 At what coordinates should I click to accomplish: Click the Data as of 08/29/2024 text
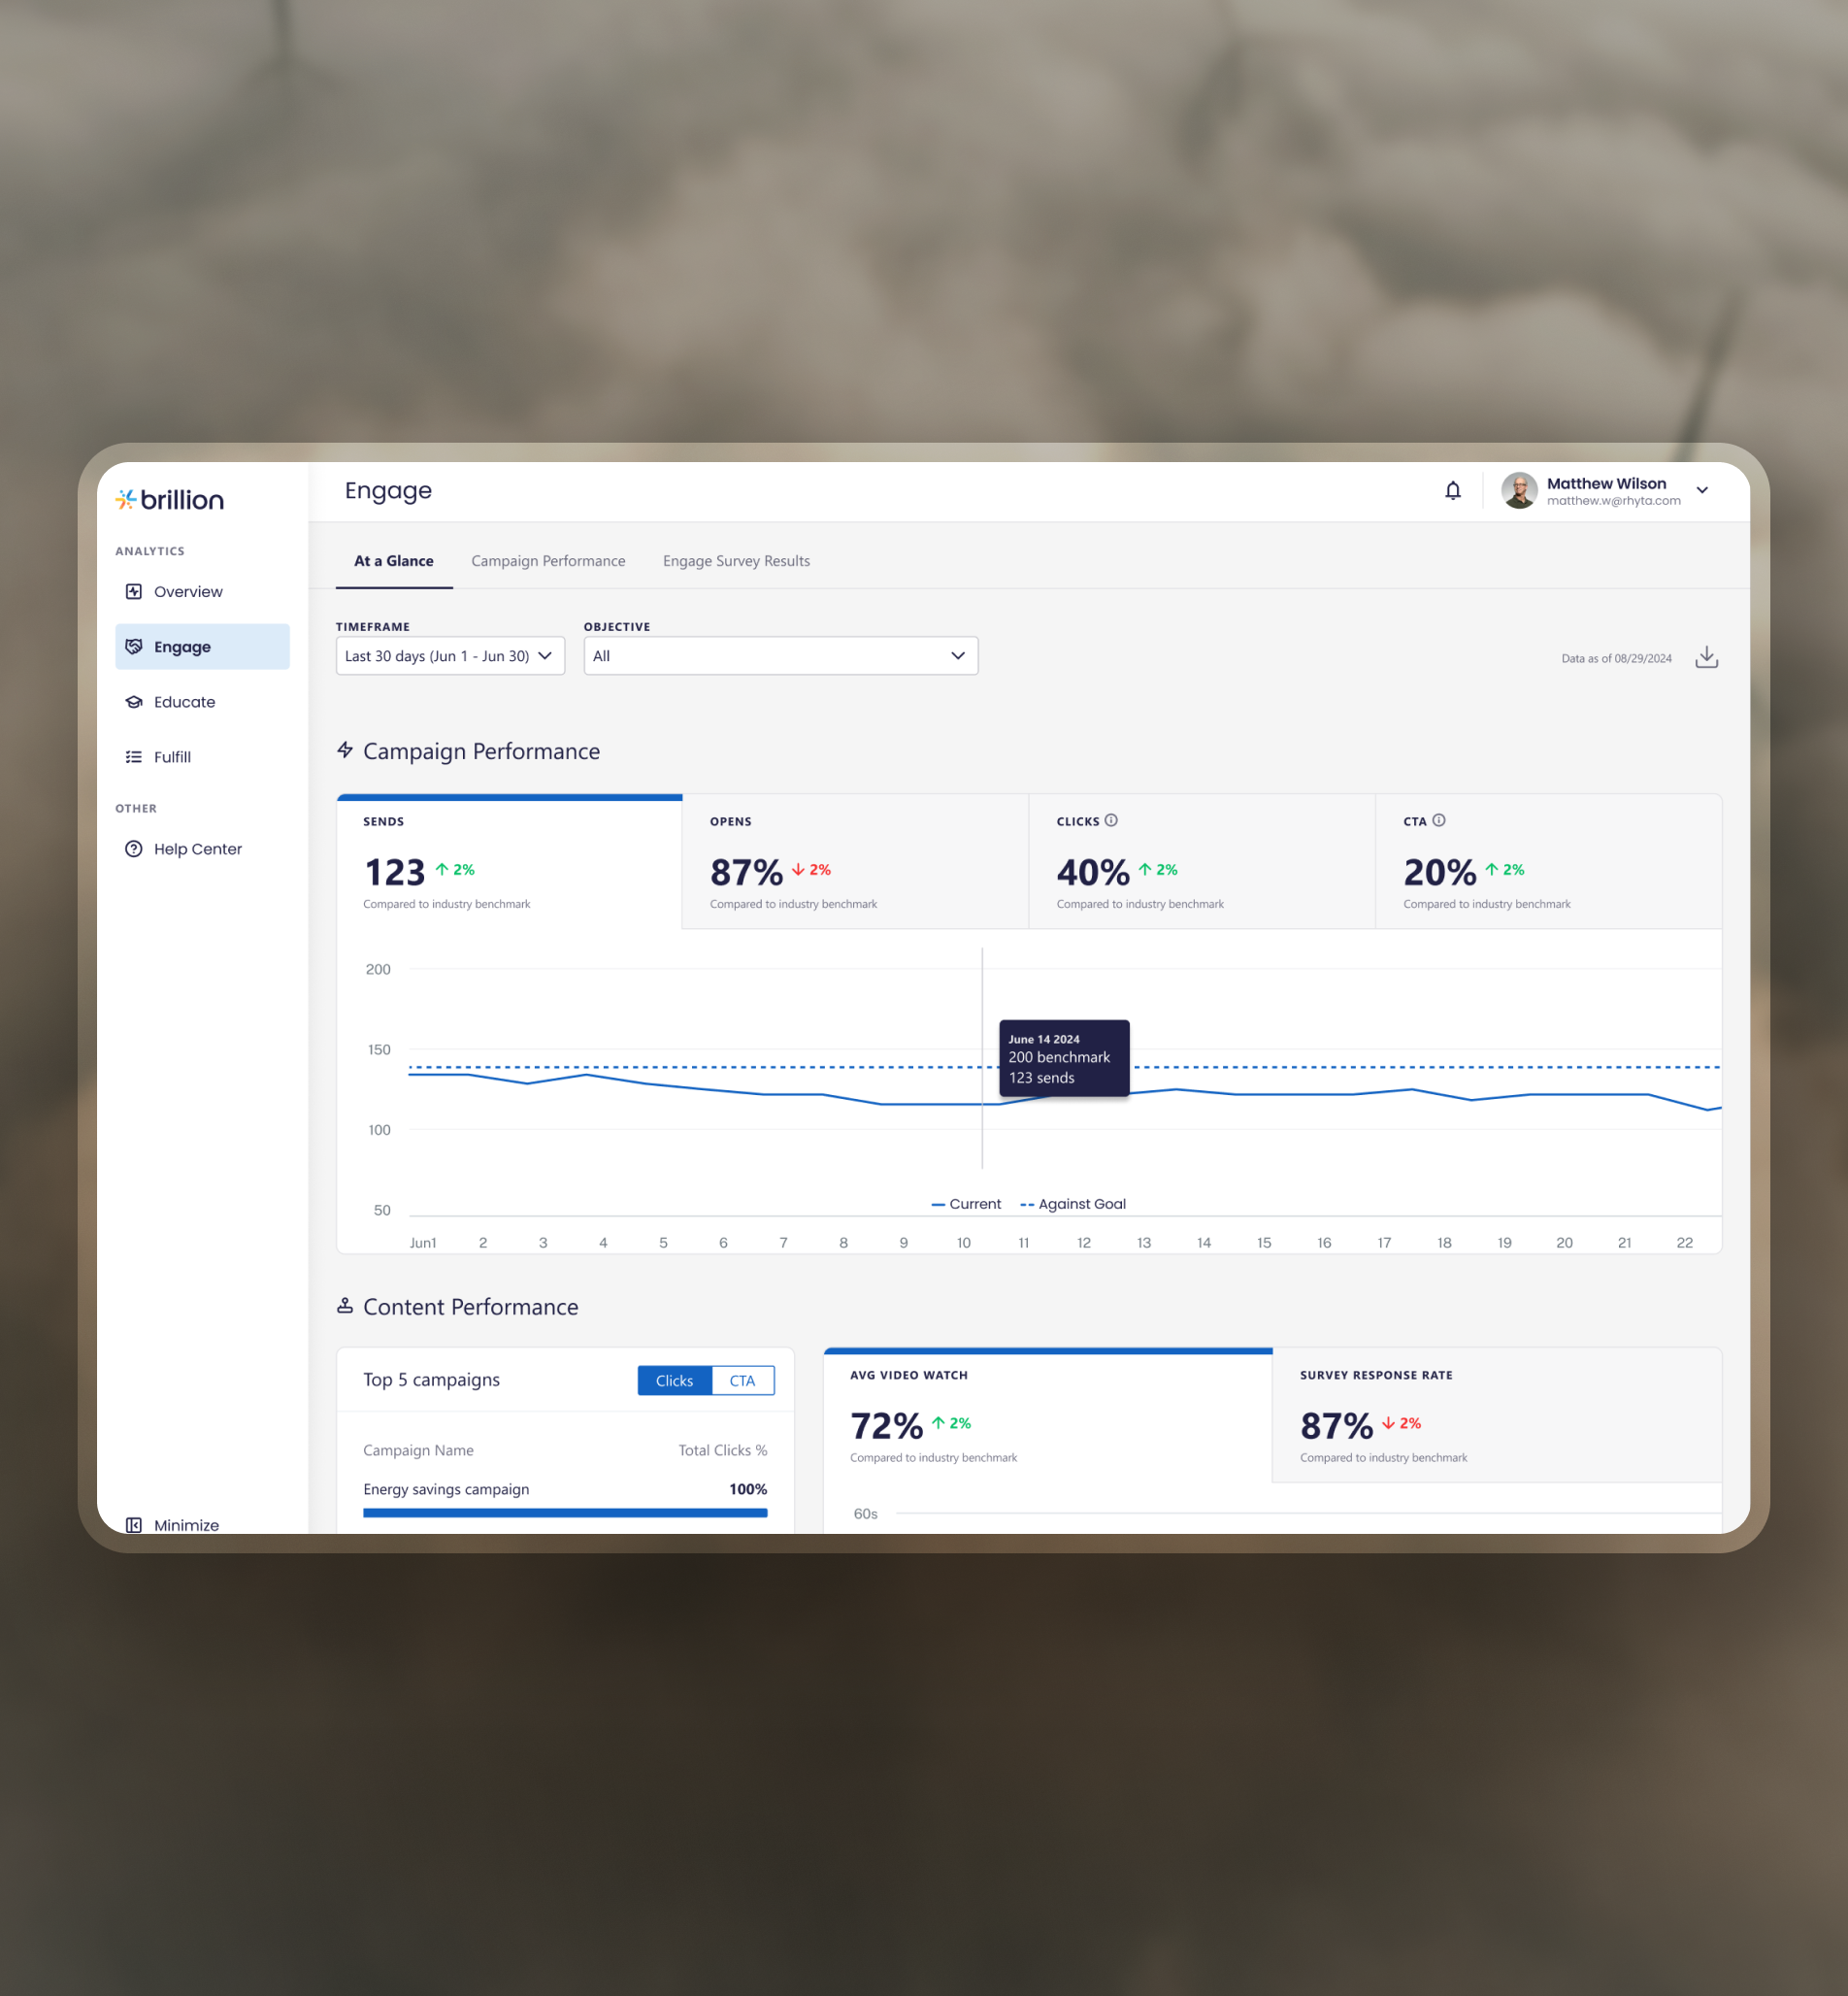pos(1617,659)
